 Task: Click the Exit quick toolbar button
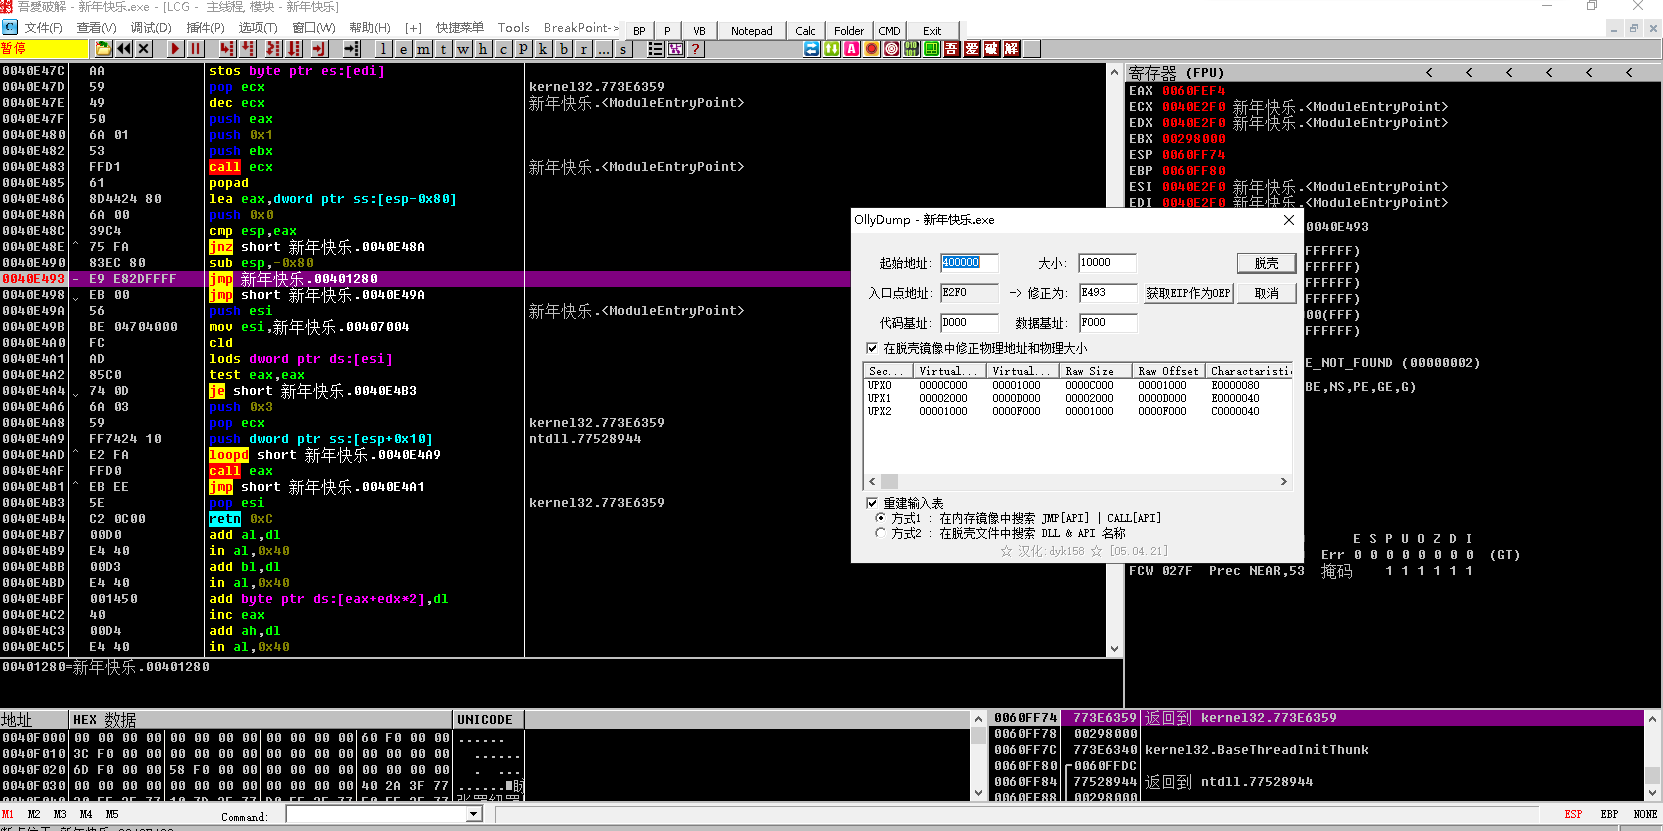pyautogui.click(x=932, y=31)
